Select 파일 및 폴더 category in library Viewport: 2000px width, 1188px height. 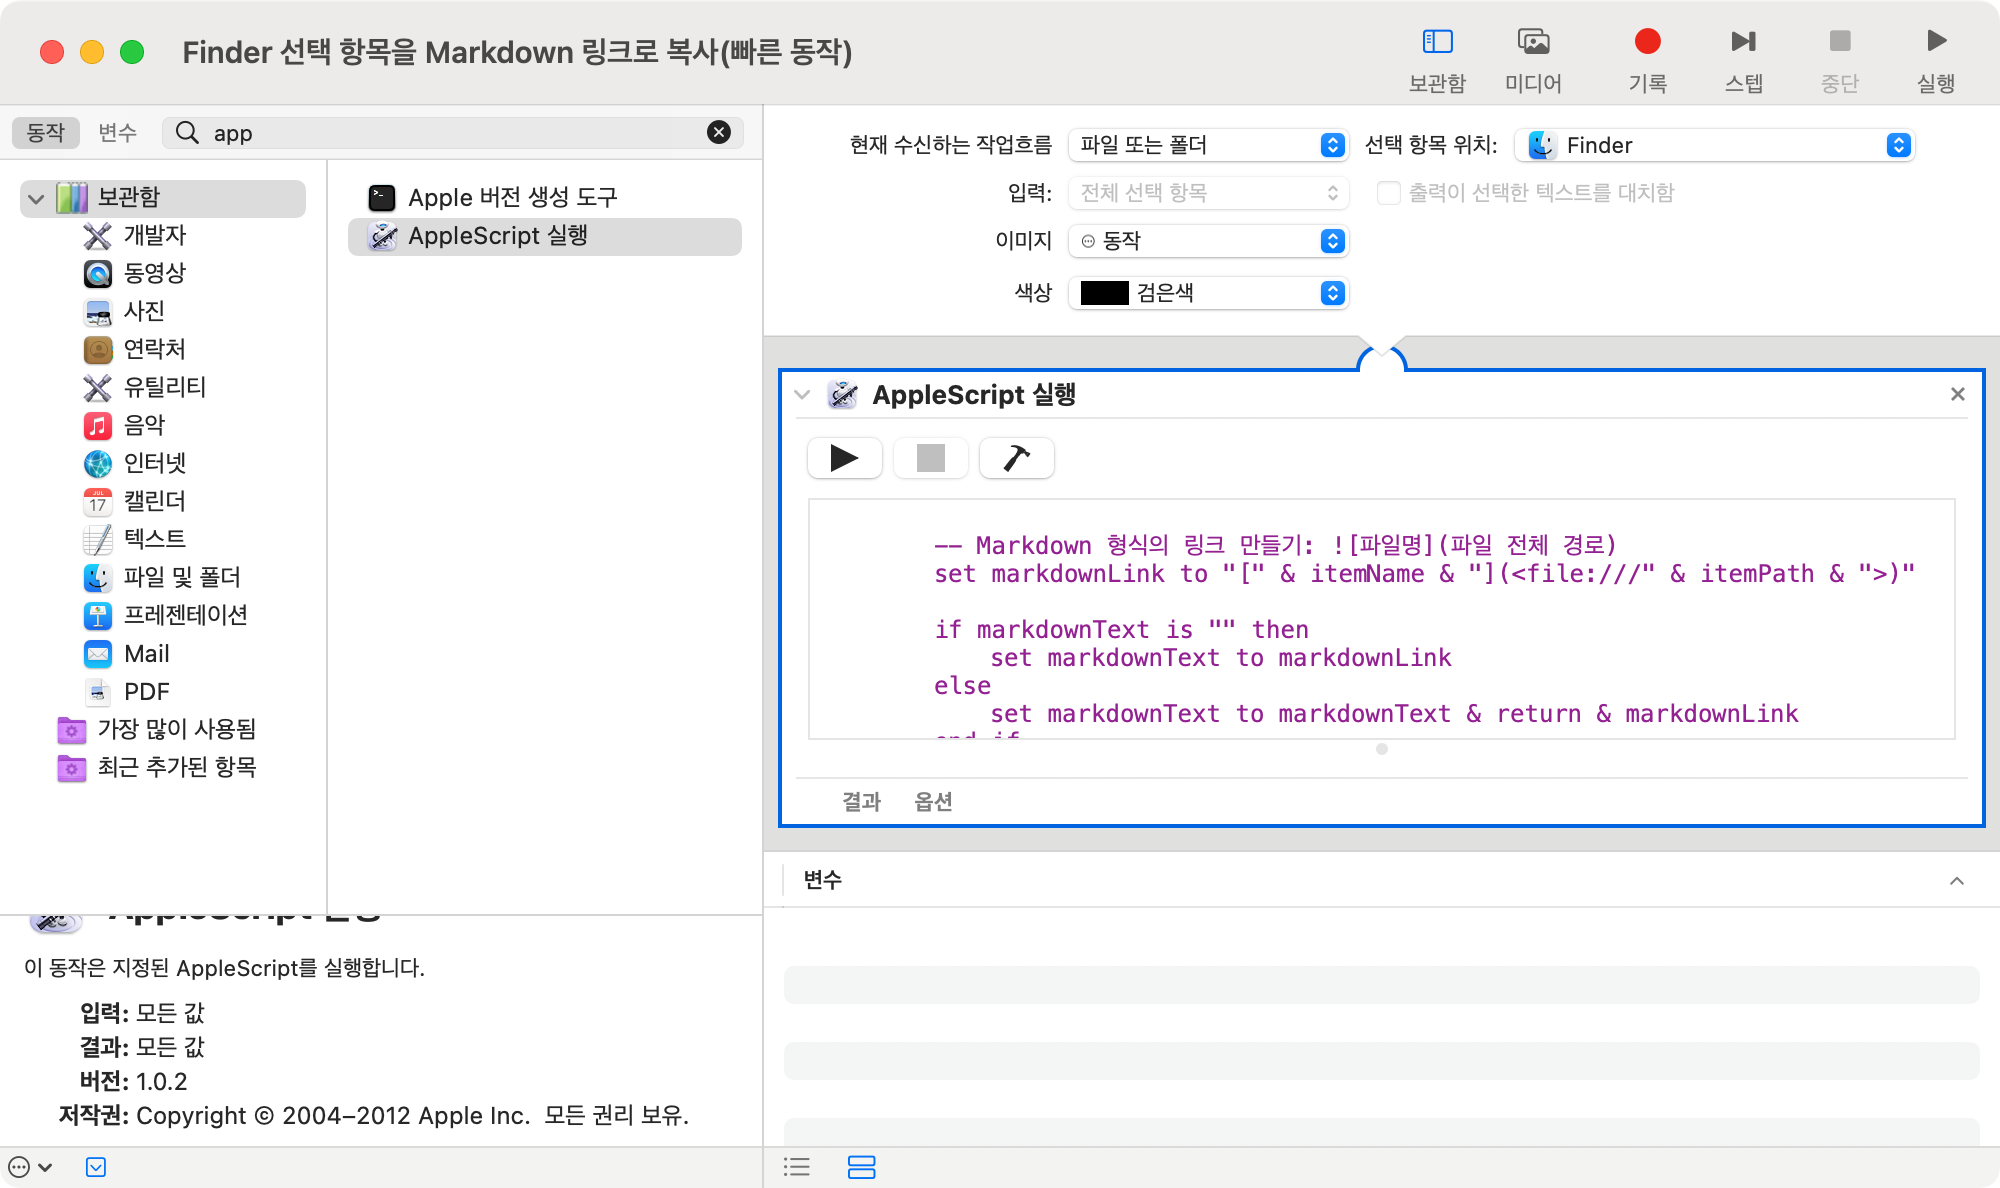pyautogui.click(x=181, y=578)
